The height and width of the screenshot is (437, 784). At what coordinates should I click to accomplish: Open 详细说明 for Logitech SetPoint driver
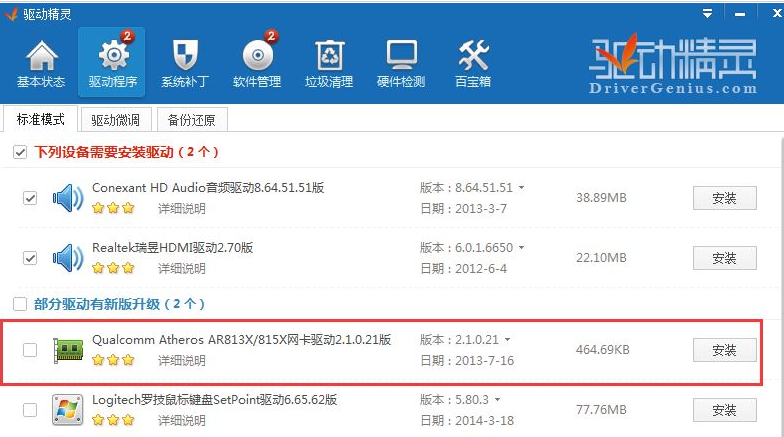(x=182, y=420)
